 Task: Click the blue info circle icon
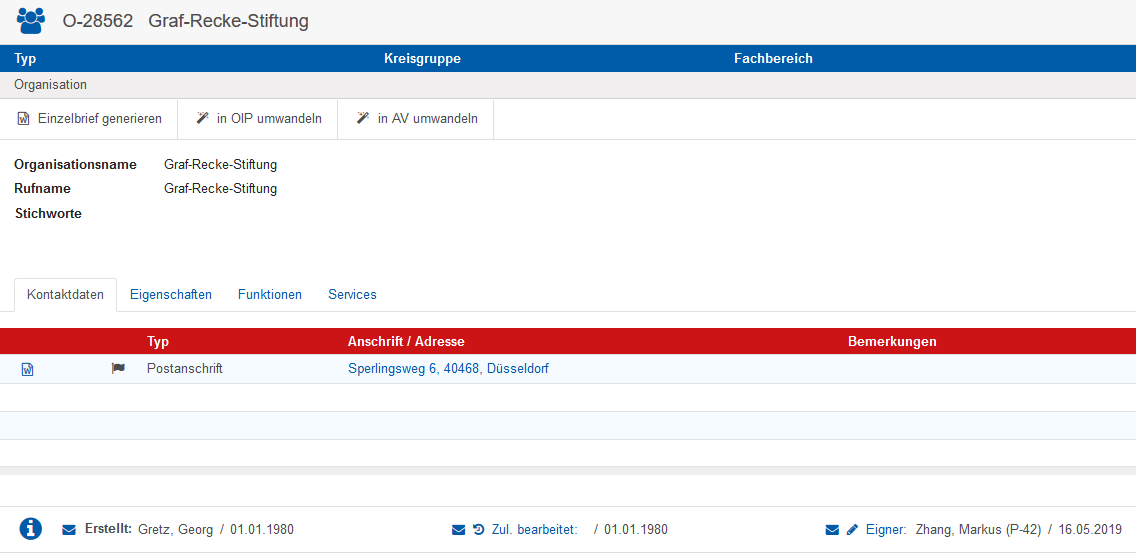click(x=31, y=529)
